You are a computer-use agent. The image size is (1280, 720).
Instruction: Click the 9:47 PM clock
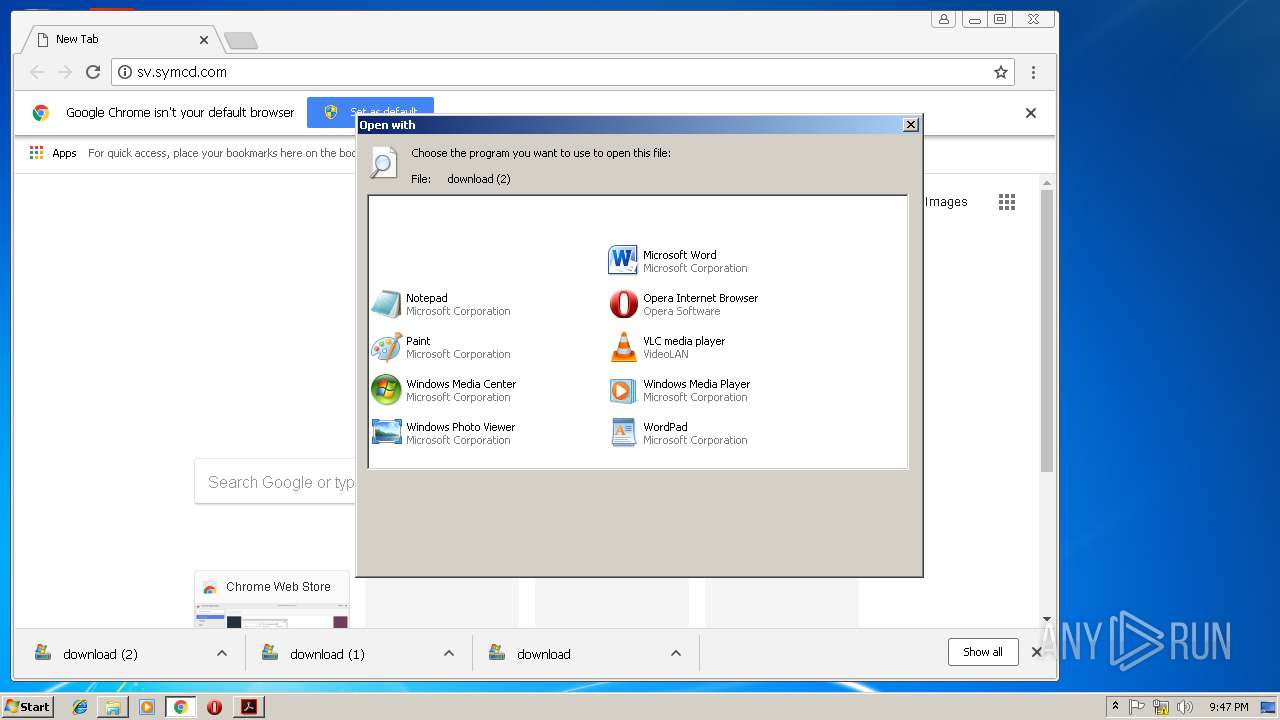click(1228, 707)
